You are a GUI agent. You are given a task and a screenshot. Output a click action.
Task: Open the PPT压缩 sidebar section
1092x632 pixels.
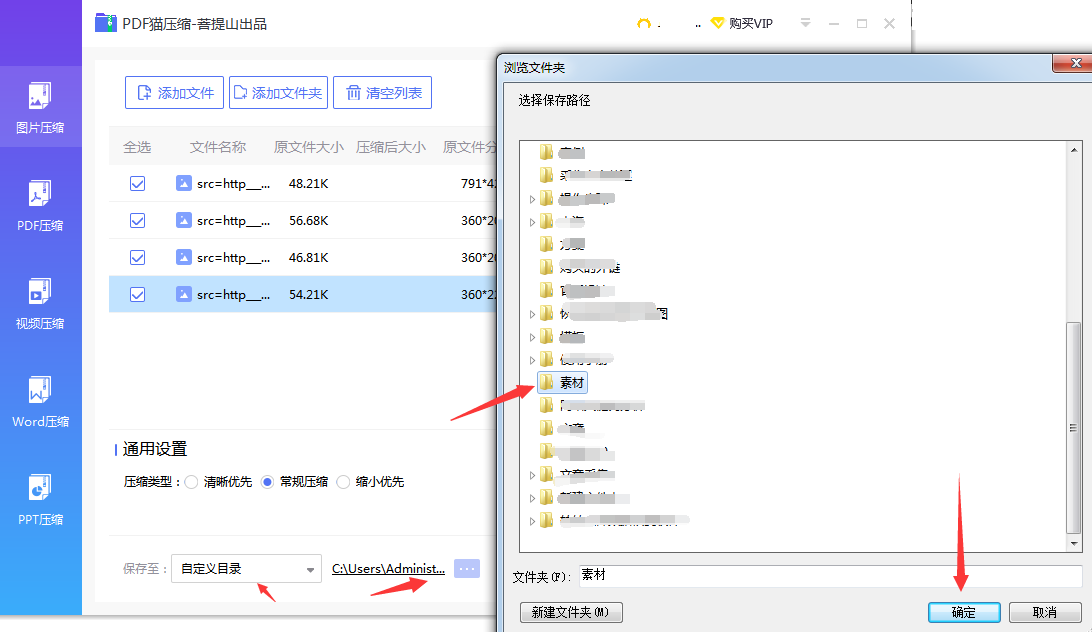pos(40,500)
